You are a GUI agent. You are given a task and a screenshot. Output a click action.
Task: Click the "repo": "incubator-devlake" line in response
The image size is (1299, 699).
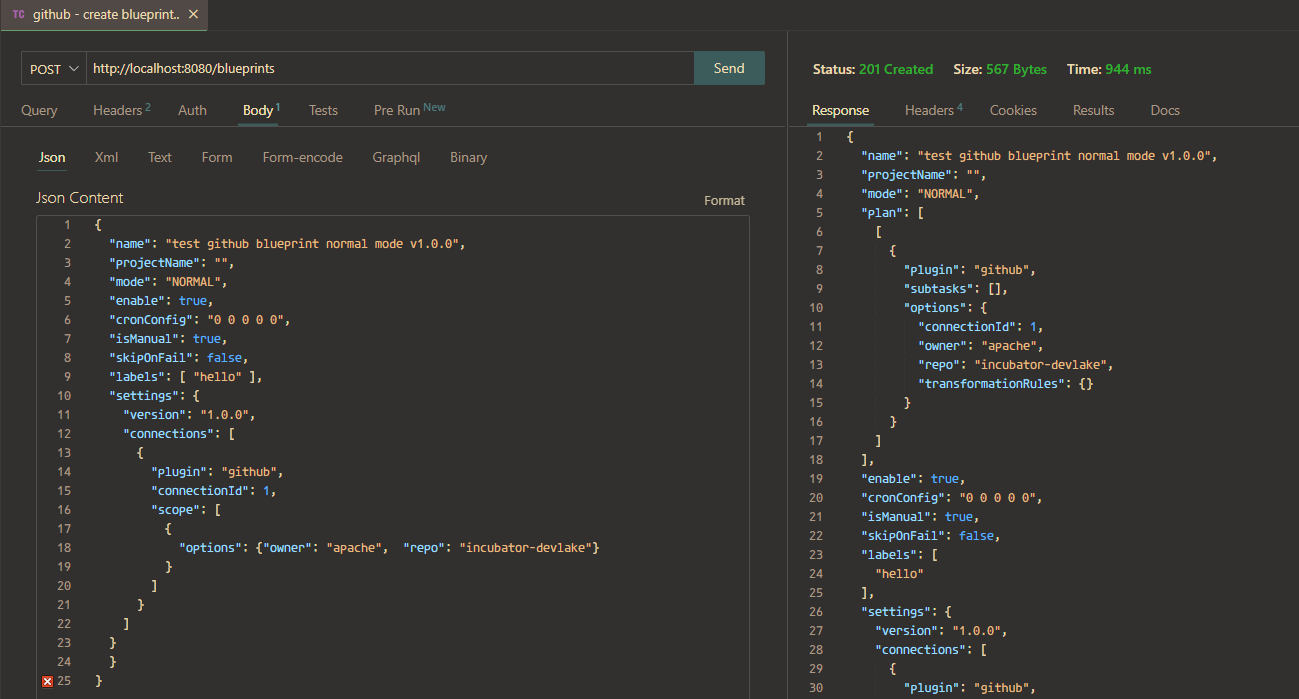(1016, 364)
